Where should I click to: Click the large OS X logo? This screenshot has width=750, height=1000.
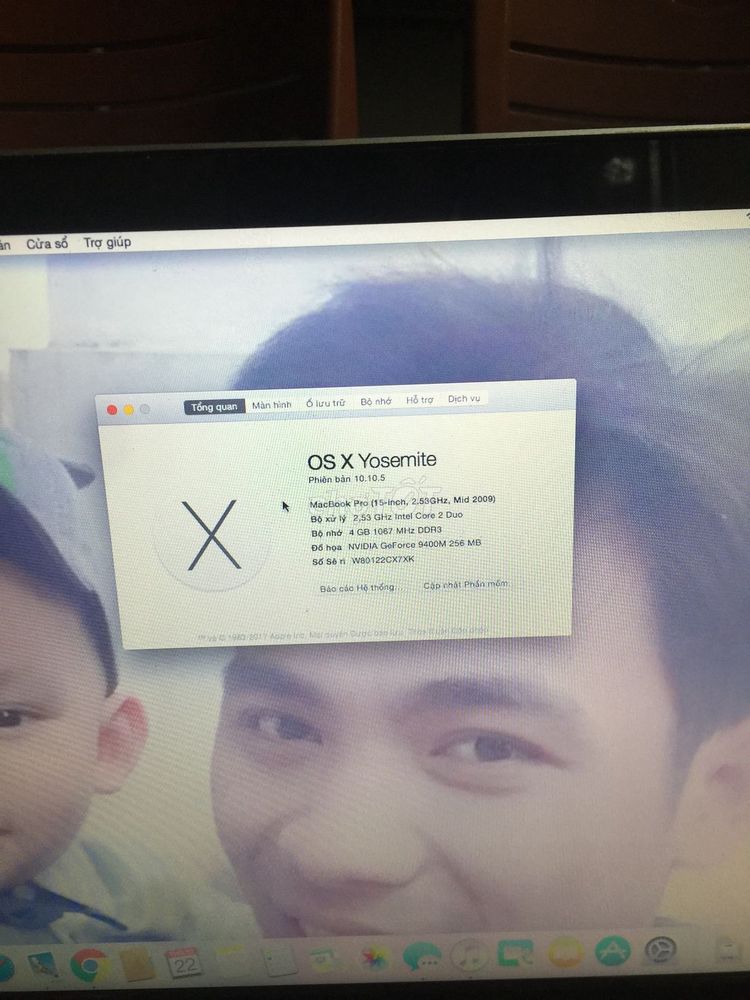pos(212,534)
